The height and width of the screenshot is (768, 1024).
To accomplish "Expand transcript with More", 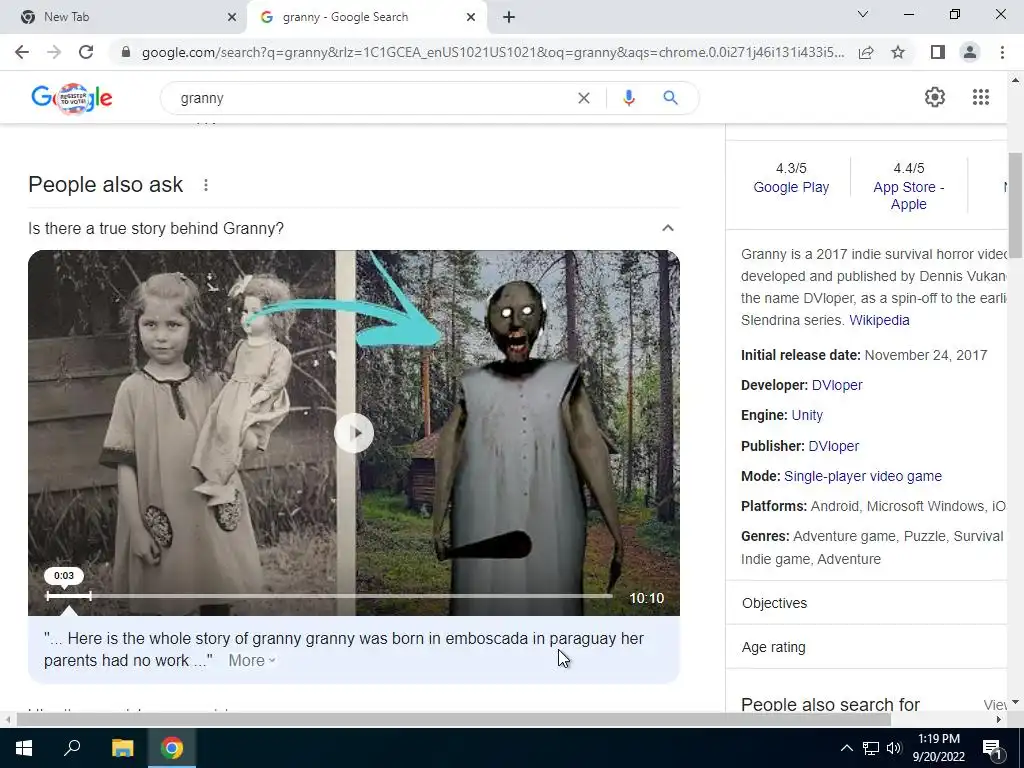I will [251, 660].
